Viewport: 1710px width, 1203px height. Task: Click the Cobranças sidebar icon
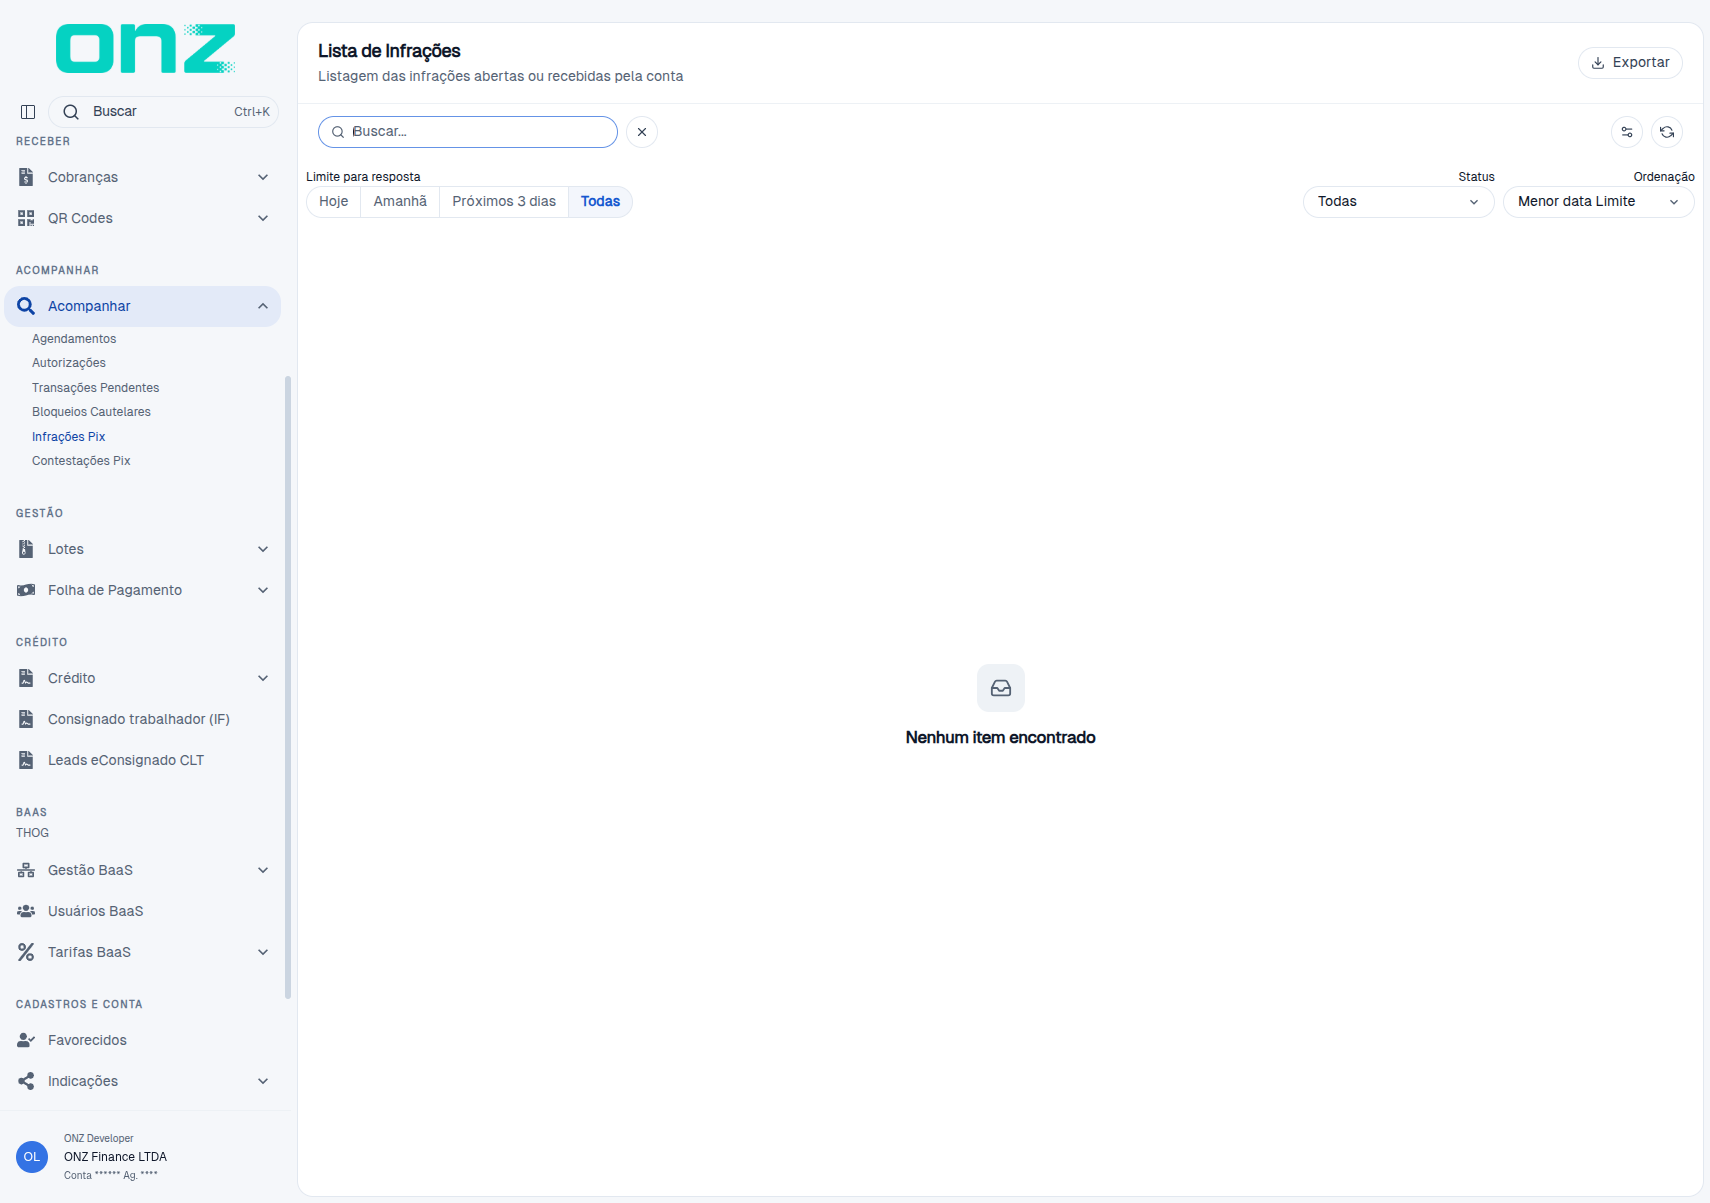pos(26,177)
